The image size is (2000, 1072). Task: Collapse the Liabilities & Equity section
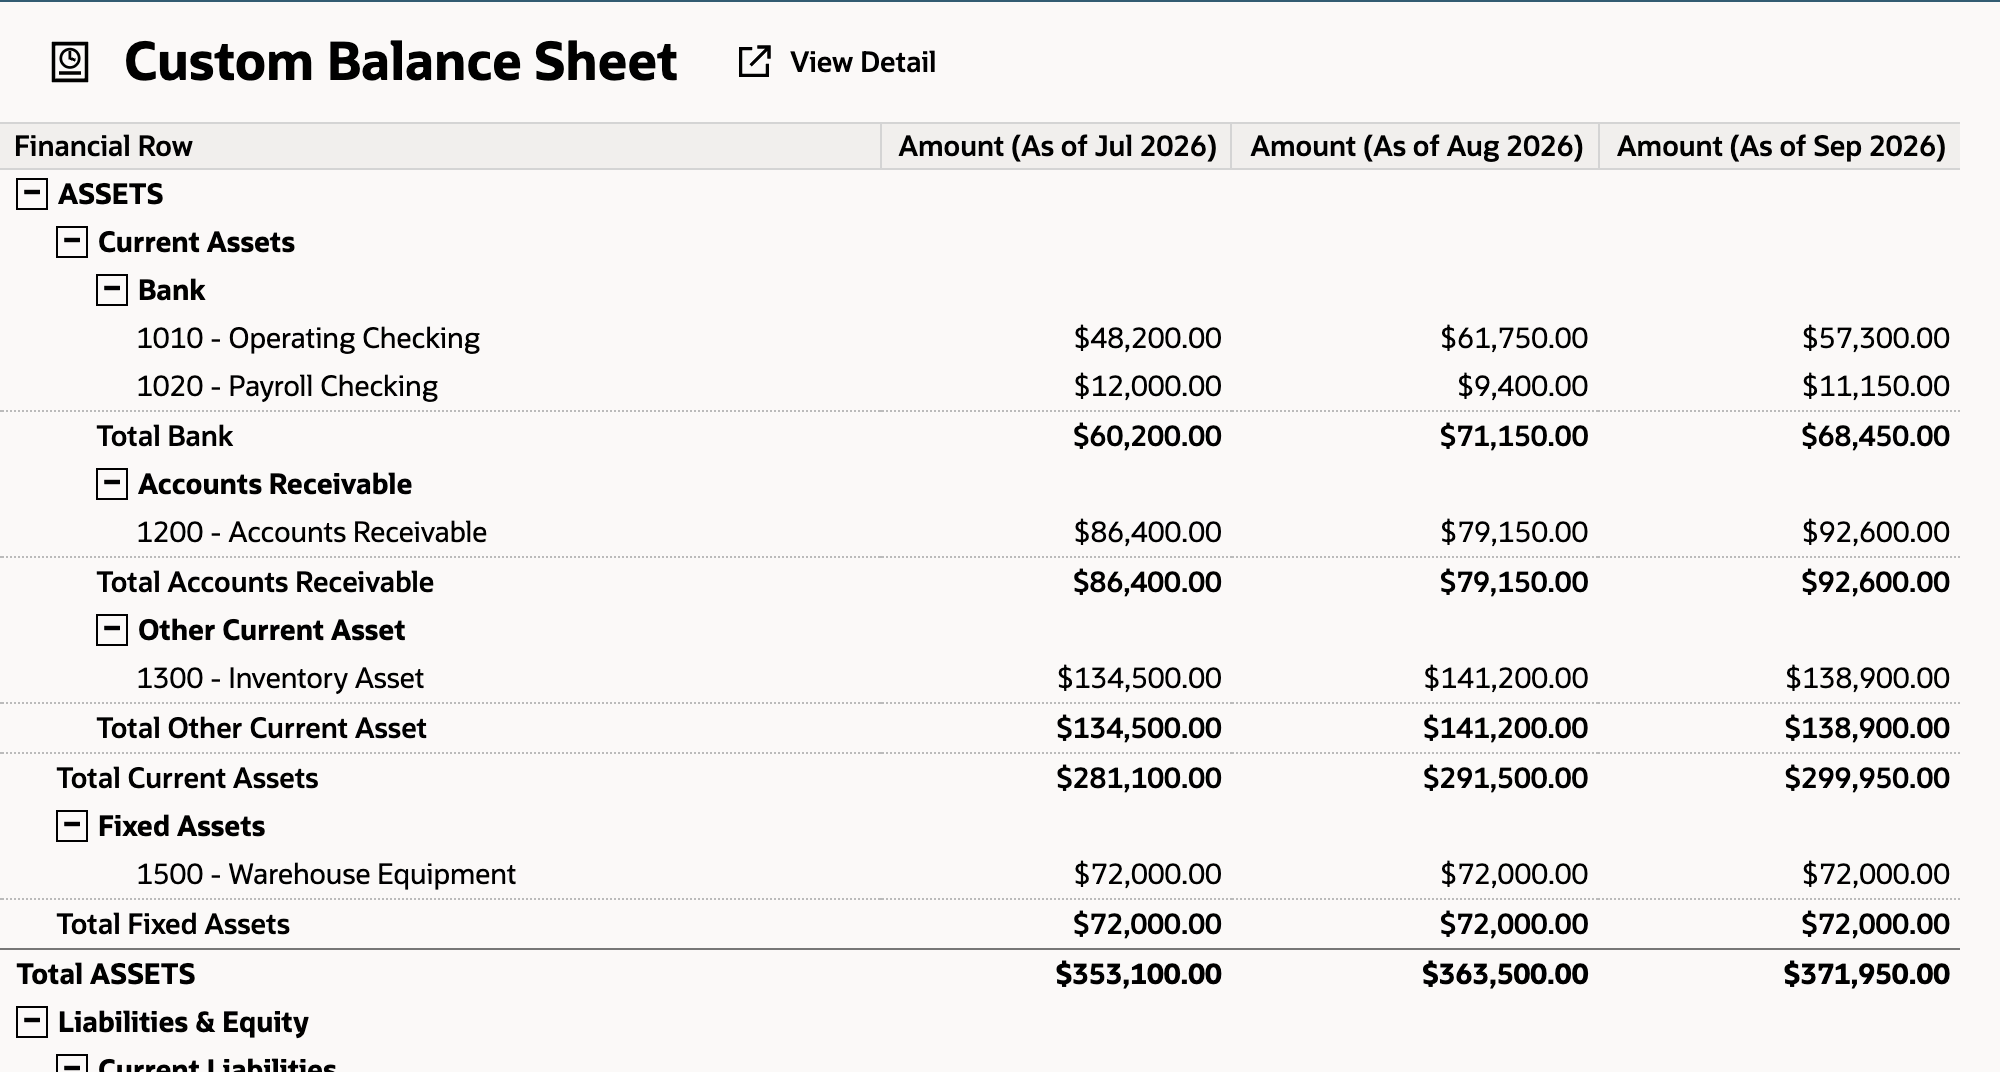click(32, 1022)
